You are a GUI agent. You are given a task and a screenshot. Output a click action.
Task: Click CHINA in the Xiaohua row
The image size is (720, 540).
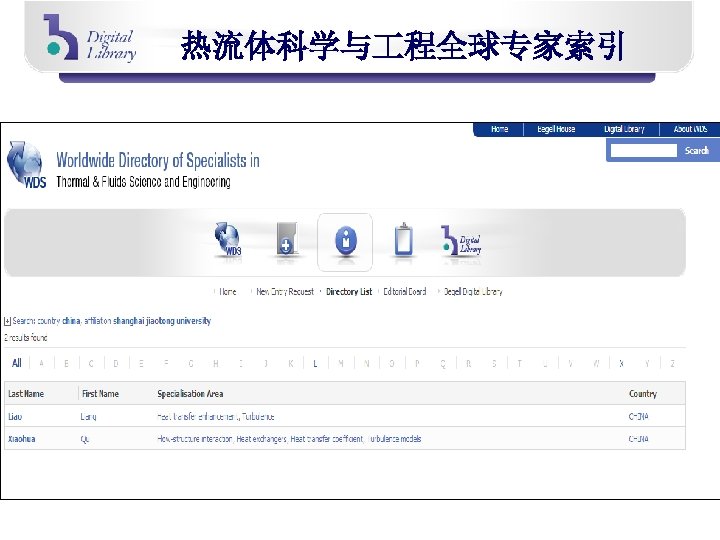(x=638, y=439)
